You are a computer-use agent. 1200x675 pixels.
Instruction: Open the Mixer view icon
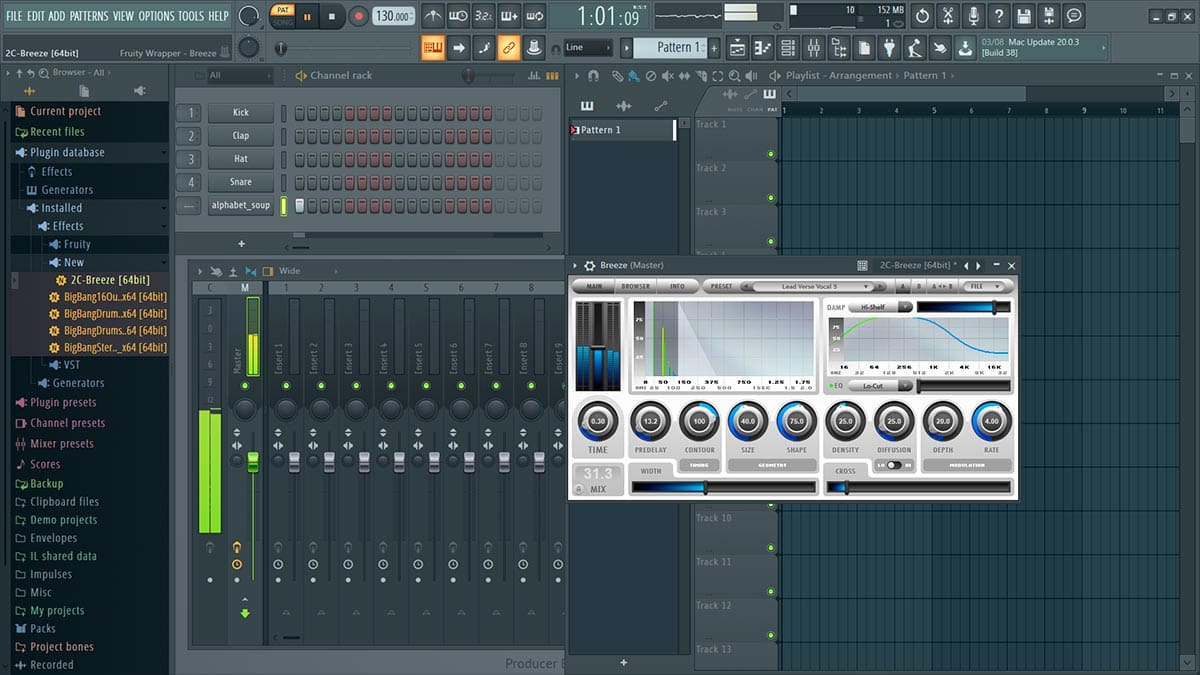(x=812, y=47)
